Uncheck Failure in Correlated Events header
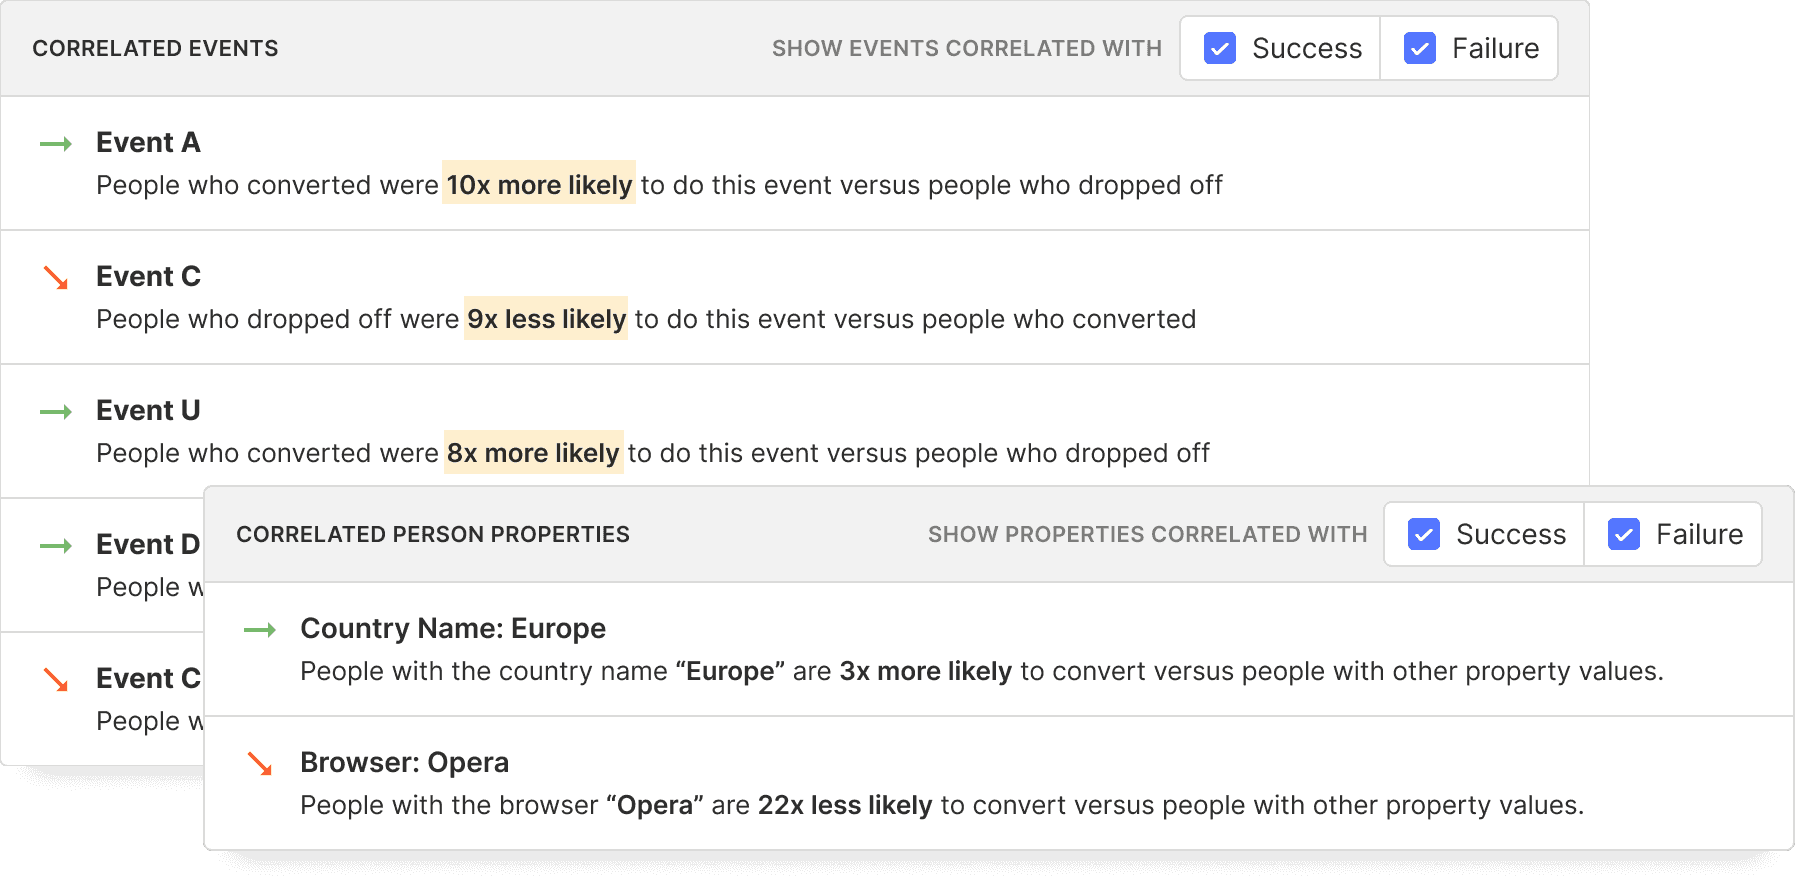Screen dimensions: 1795x883 point(1420,48)
